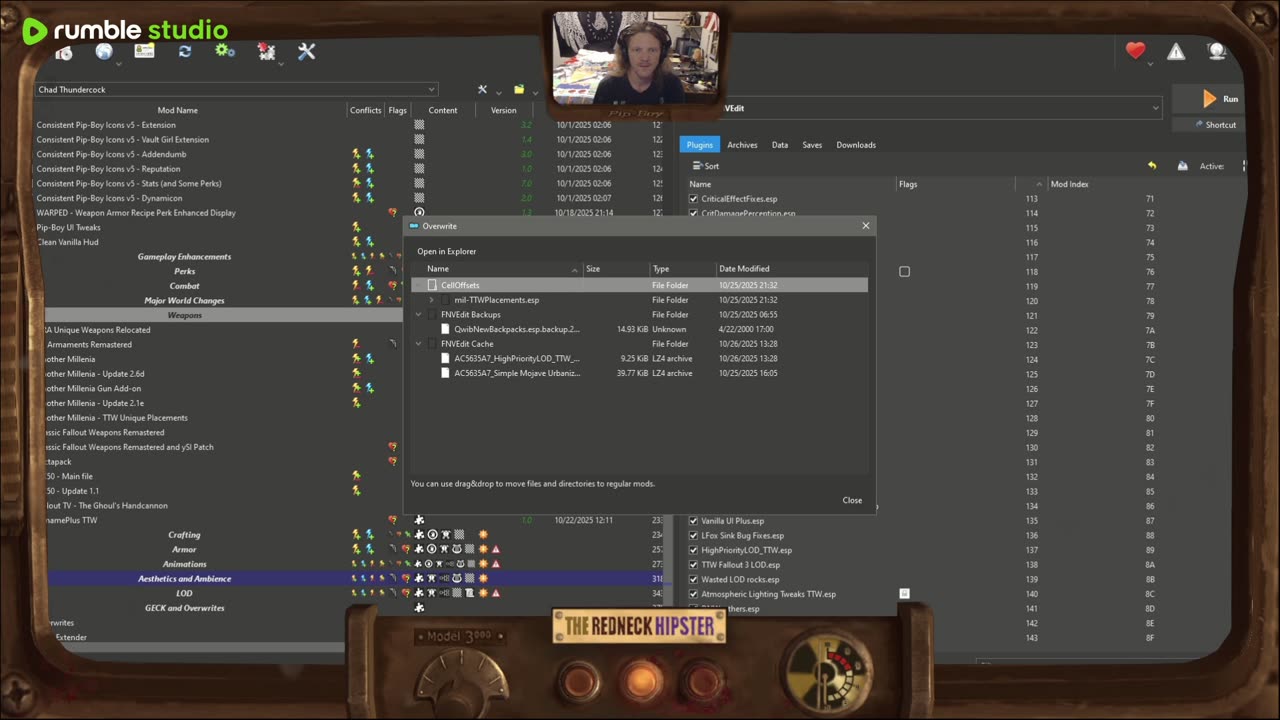This screenshot has width=1280, height=720.
Task: Click Open in Explorer in Overwrite dialog
Action: pos(447,252)
